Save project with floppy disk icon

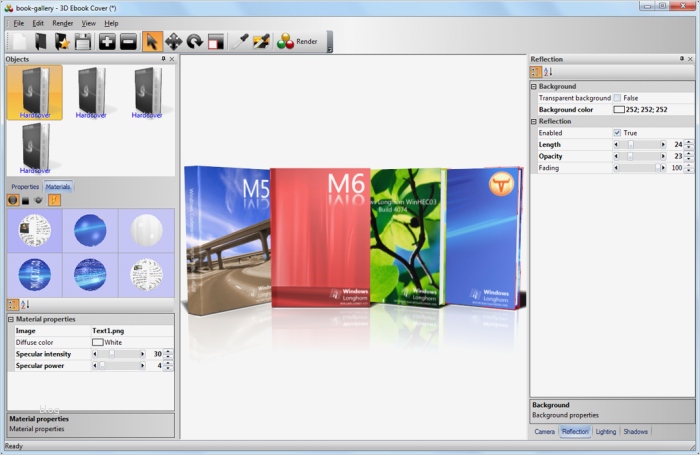click(x=83, y=42)
